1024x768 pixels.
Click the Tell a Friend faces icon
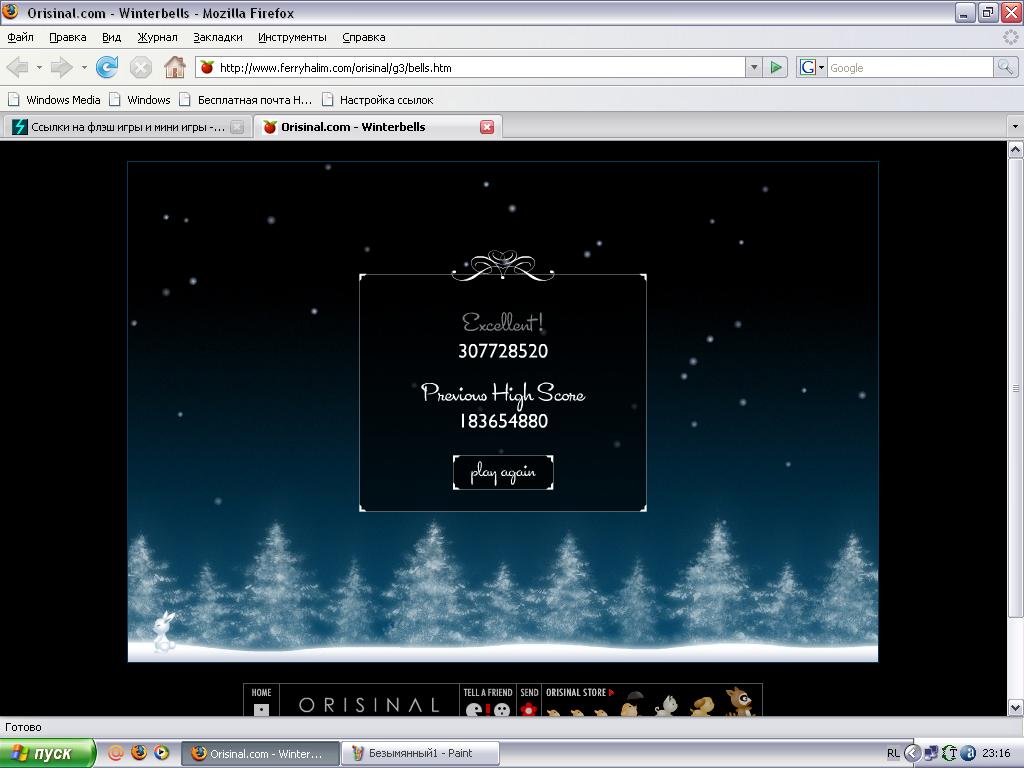coord(488,709)
